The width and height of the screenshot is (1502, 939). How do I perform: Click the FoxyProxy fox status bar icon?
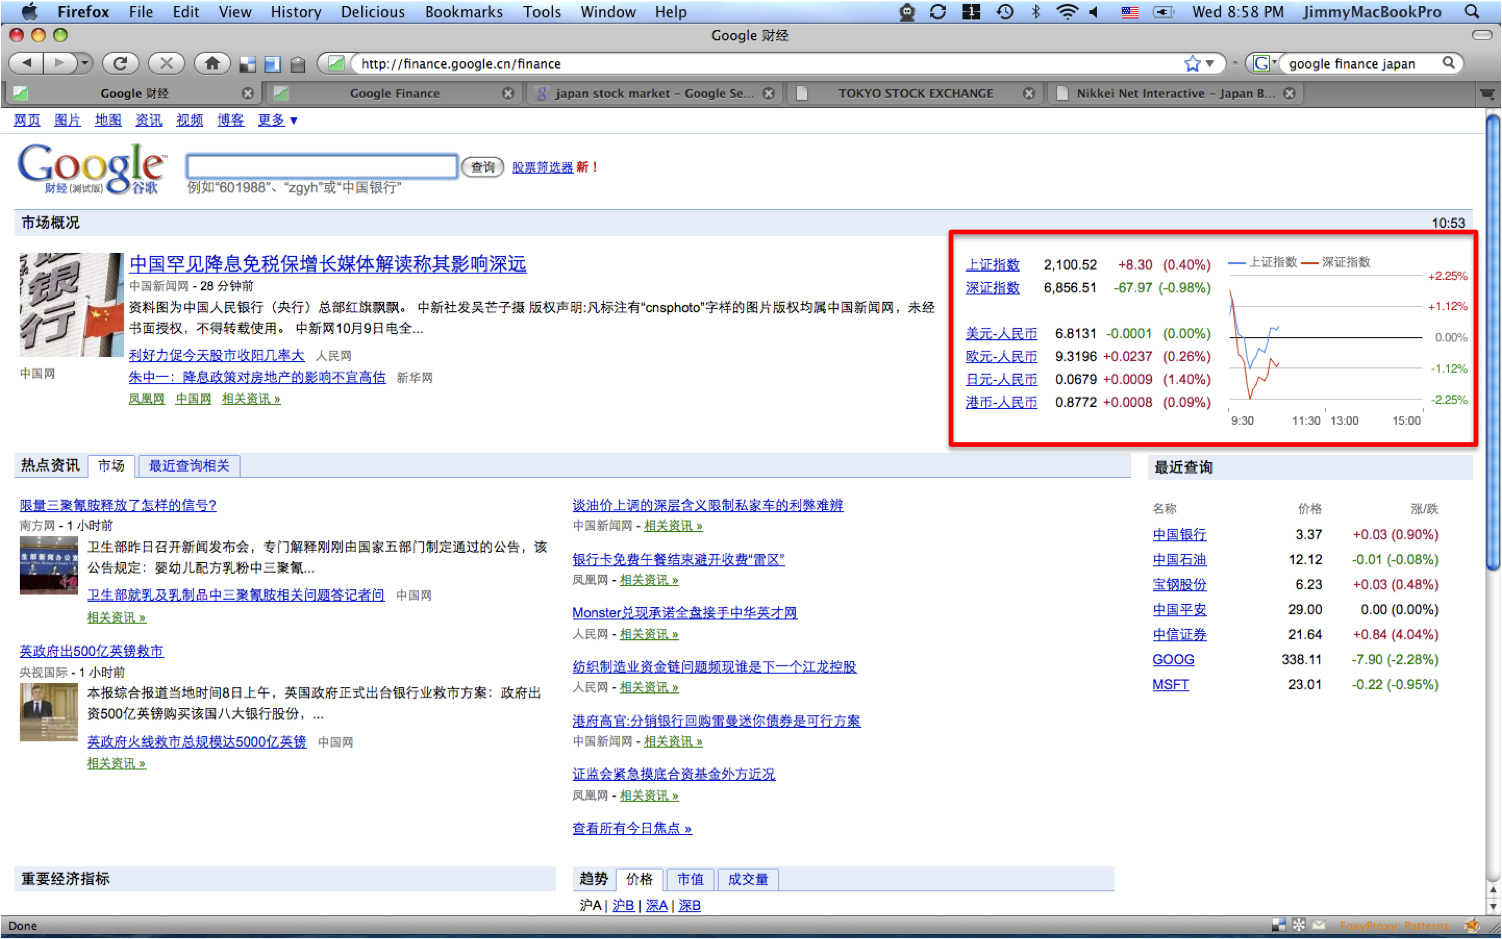(x=1472, y=925)
